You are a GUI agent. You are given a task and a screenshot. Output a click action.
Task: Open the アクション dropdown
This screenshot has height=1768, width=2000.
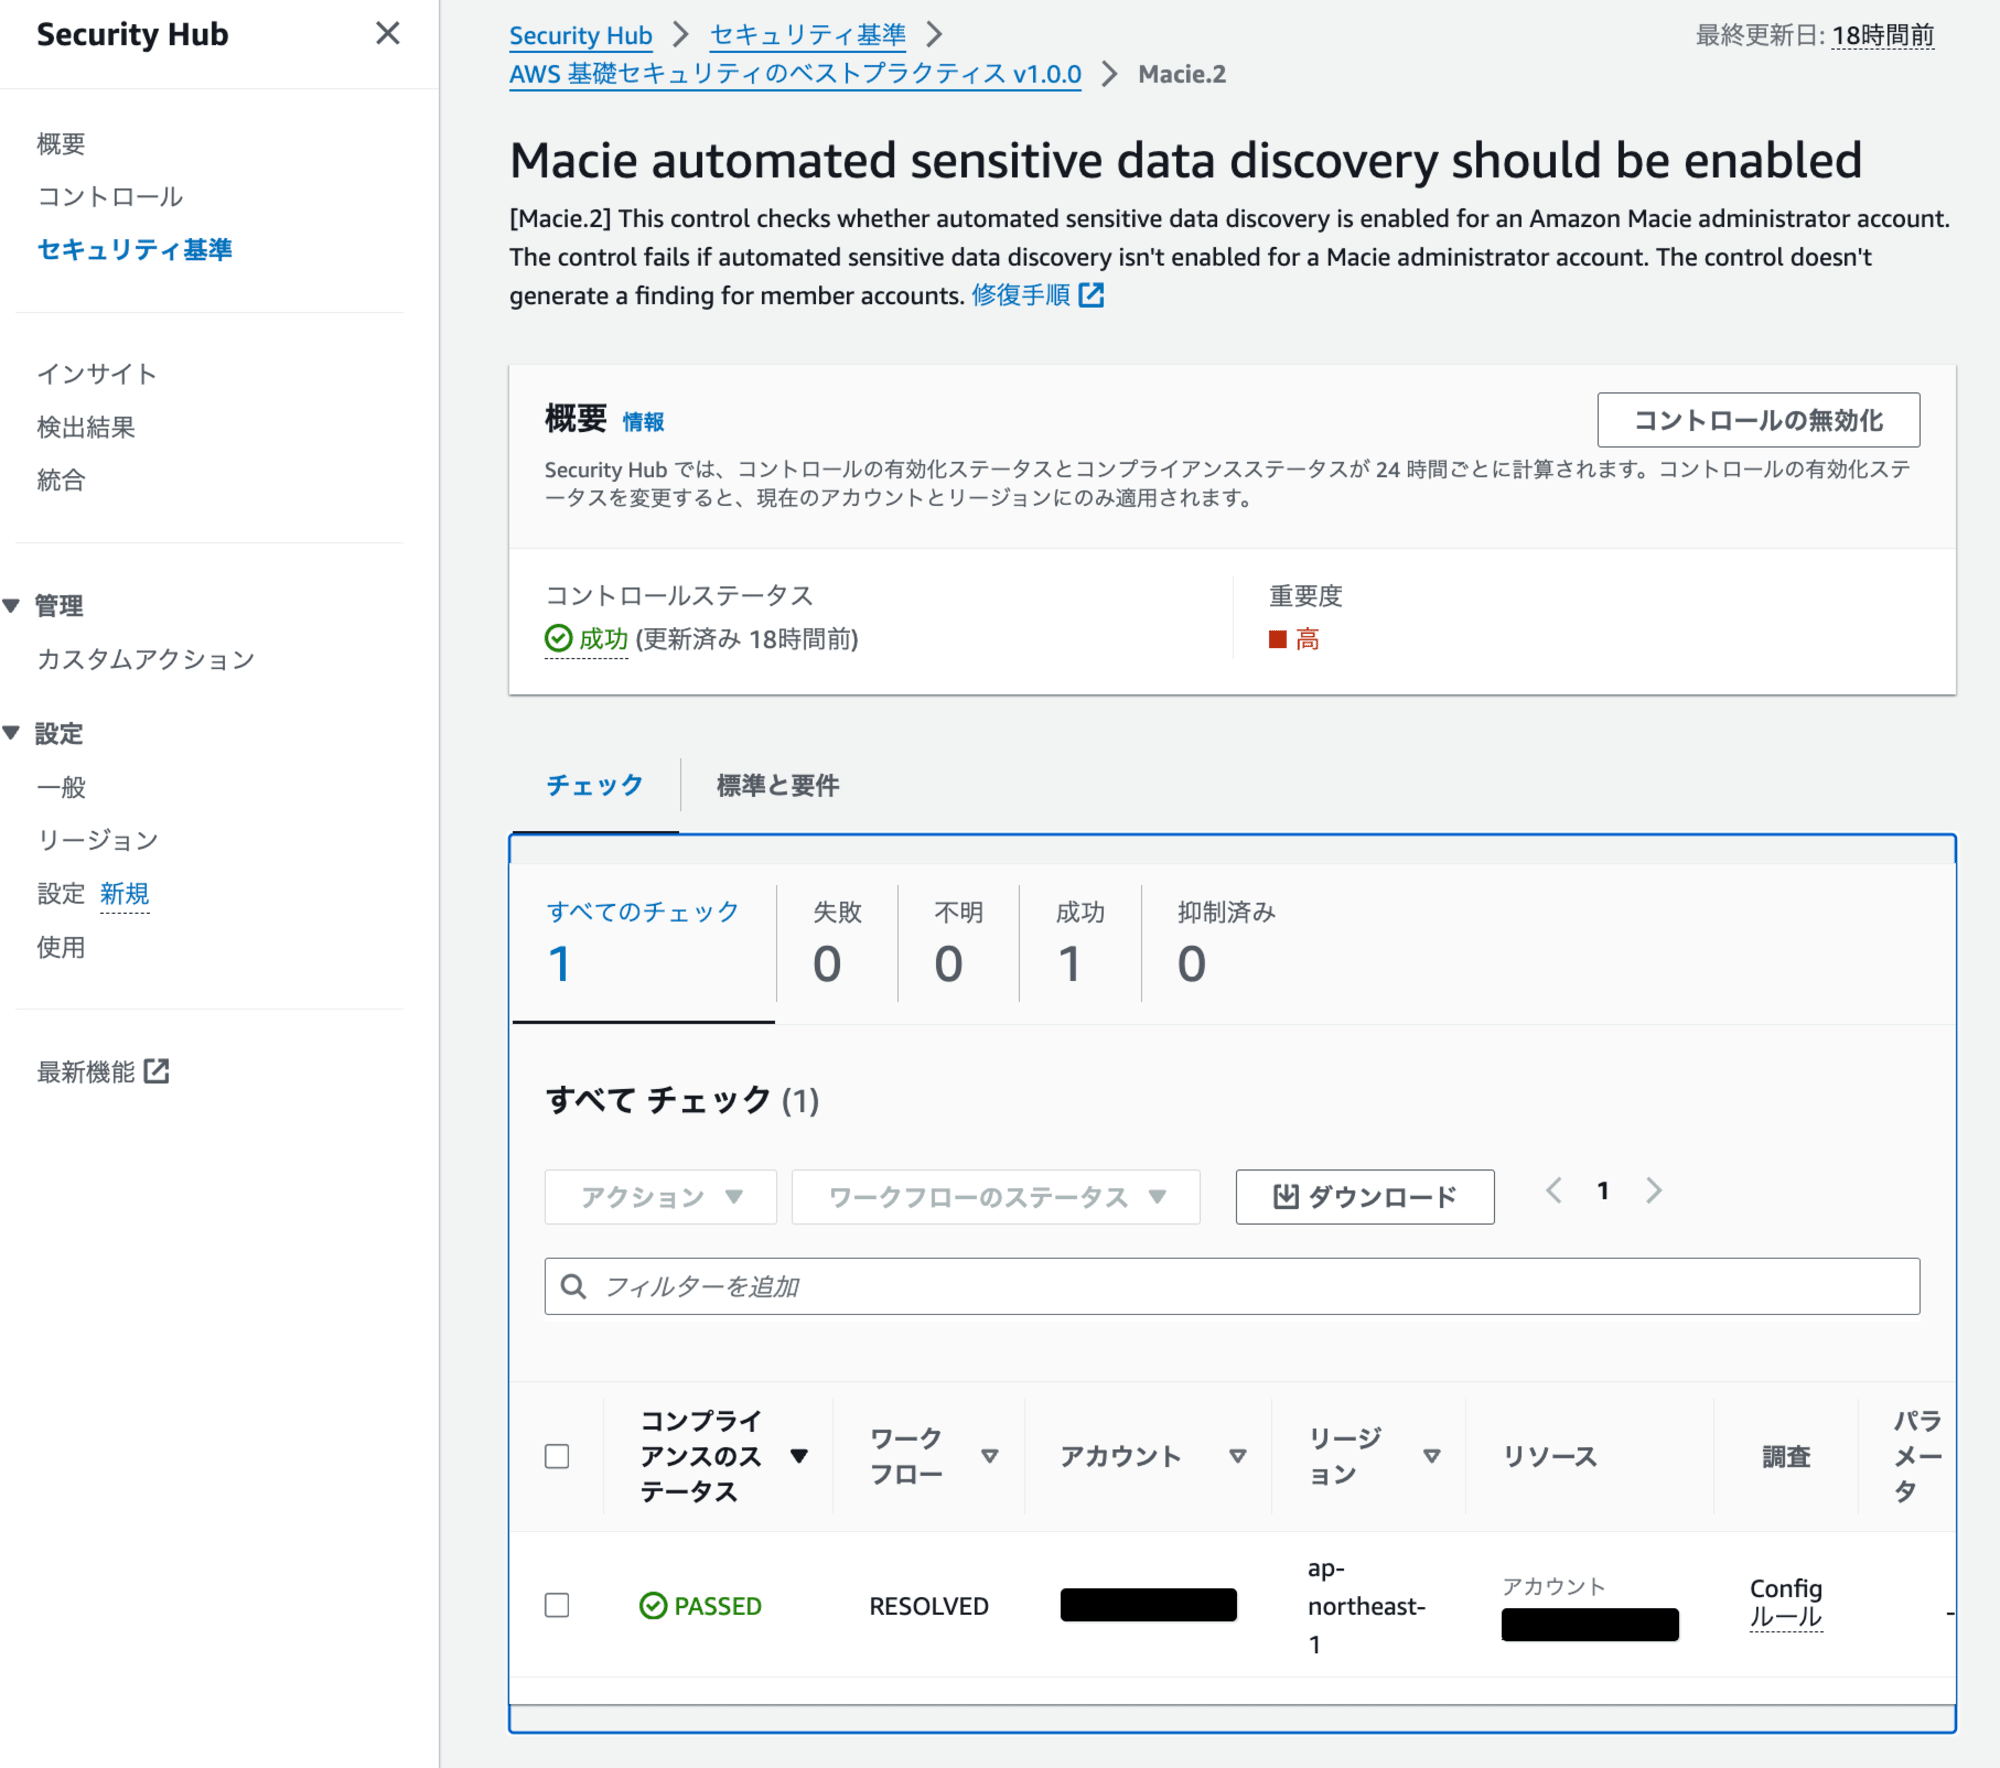(x=661, y=1197)
